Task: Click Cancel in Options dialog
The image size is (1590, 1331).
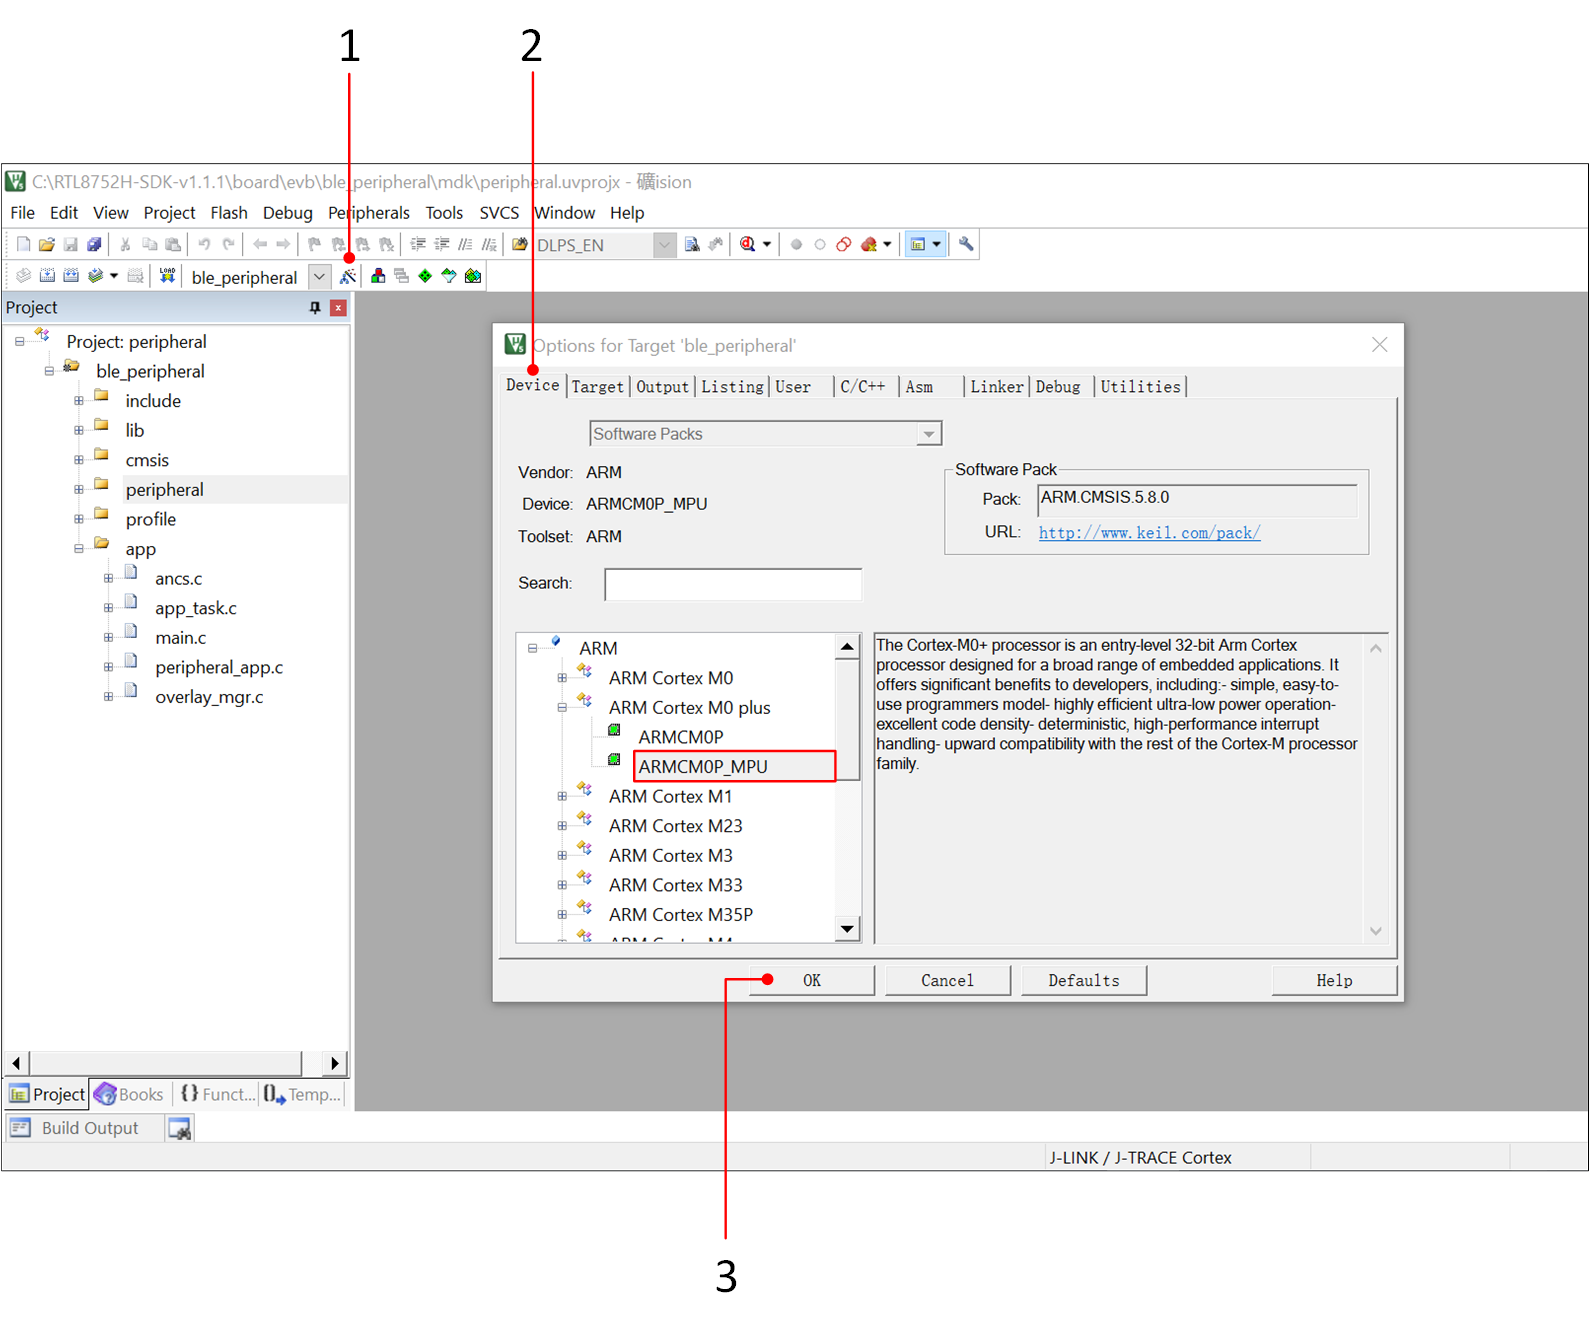Action: tap(948, 981)
